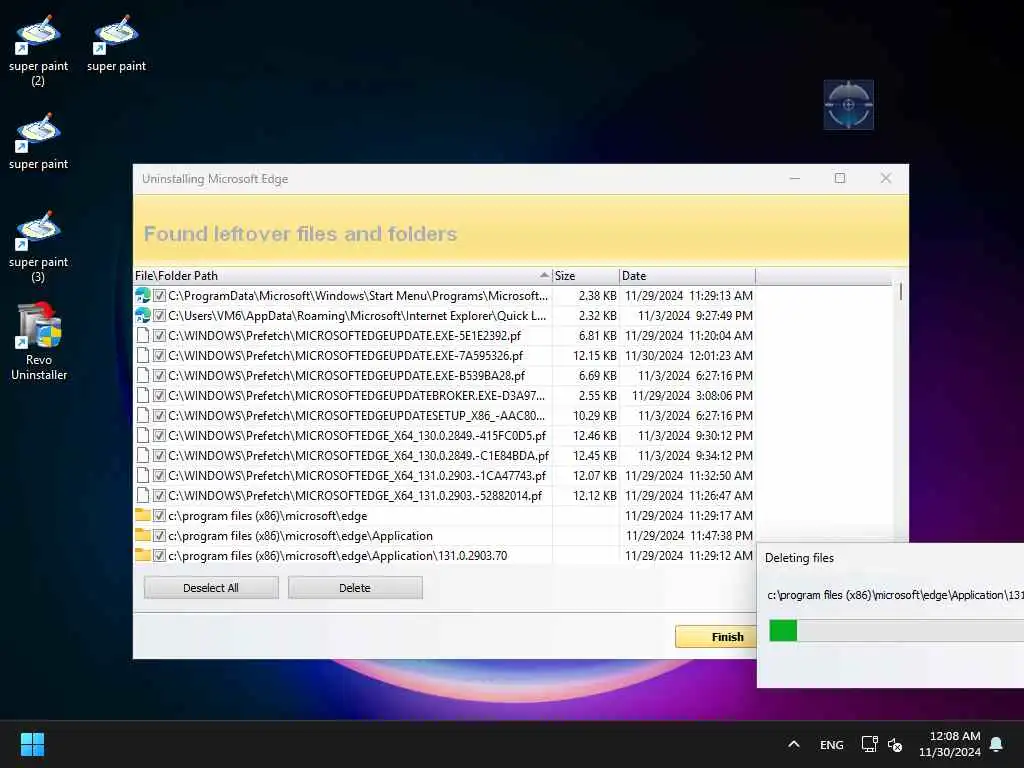Uncheck the microsoft\edge\Application folder checkbox

(x=159, y=536)
